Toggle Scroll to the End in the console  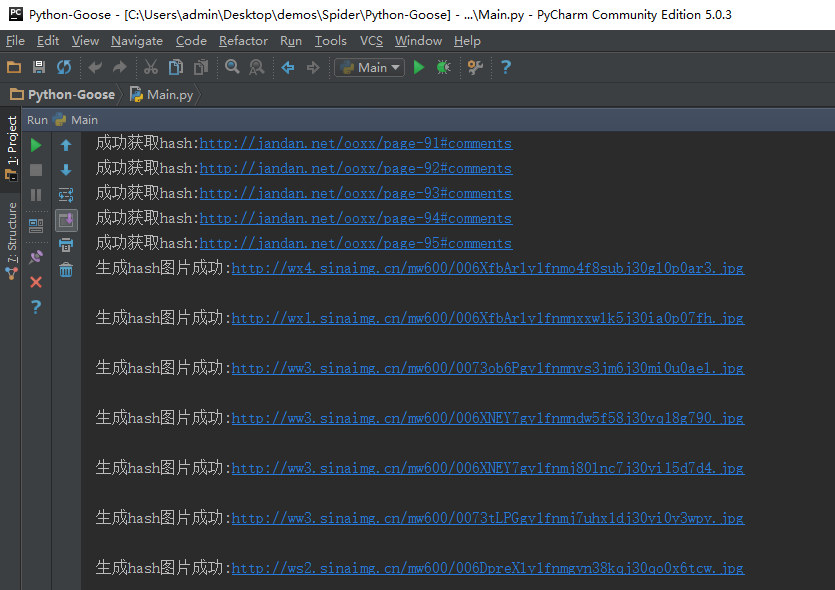click(x=66, y=220)
